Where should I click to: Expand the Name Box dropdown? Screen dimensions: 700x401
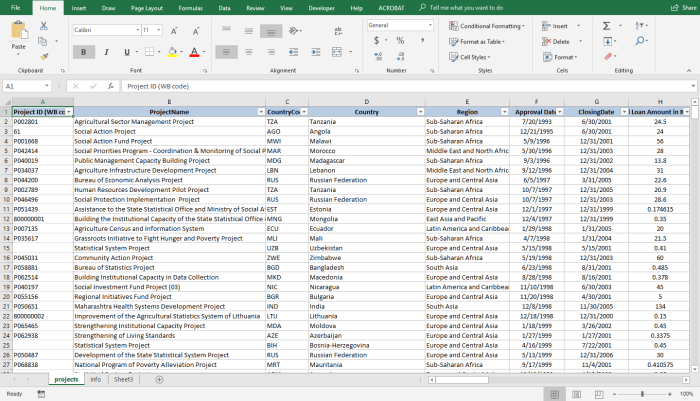(x=46, y=86)
